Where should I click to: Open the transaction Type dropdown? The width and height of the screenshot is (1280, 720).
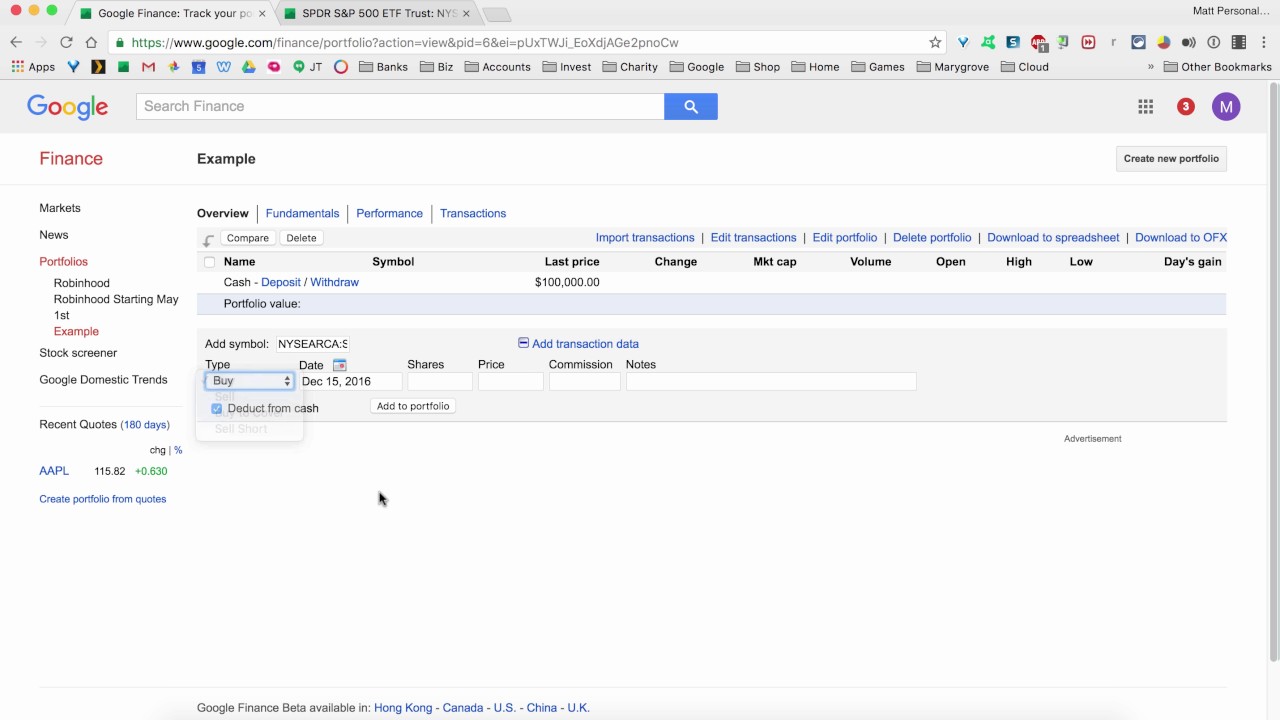tap(249, 381)
